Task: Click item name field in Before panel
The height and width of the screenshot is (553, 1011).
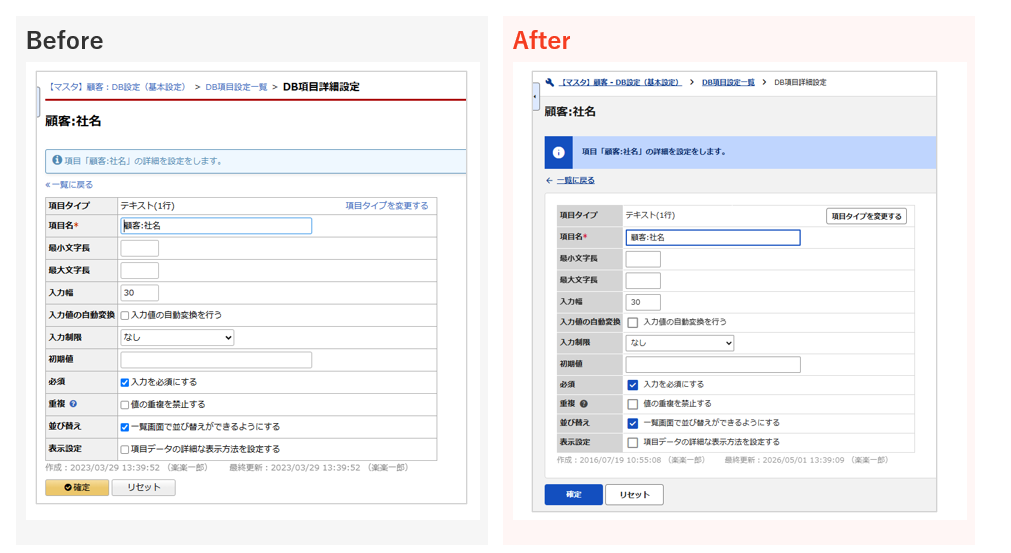Action: point(216,226)
